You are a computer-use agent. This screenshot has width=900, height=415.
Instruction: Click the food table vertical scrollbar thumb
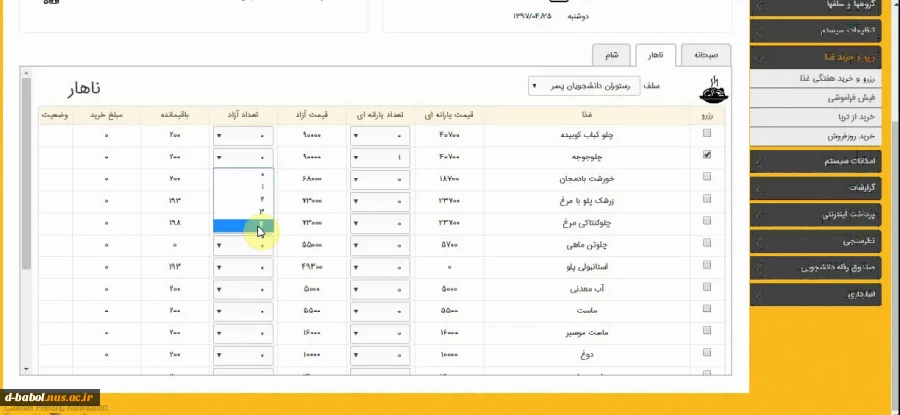click(26, 174)
